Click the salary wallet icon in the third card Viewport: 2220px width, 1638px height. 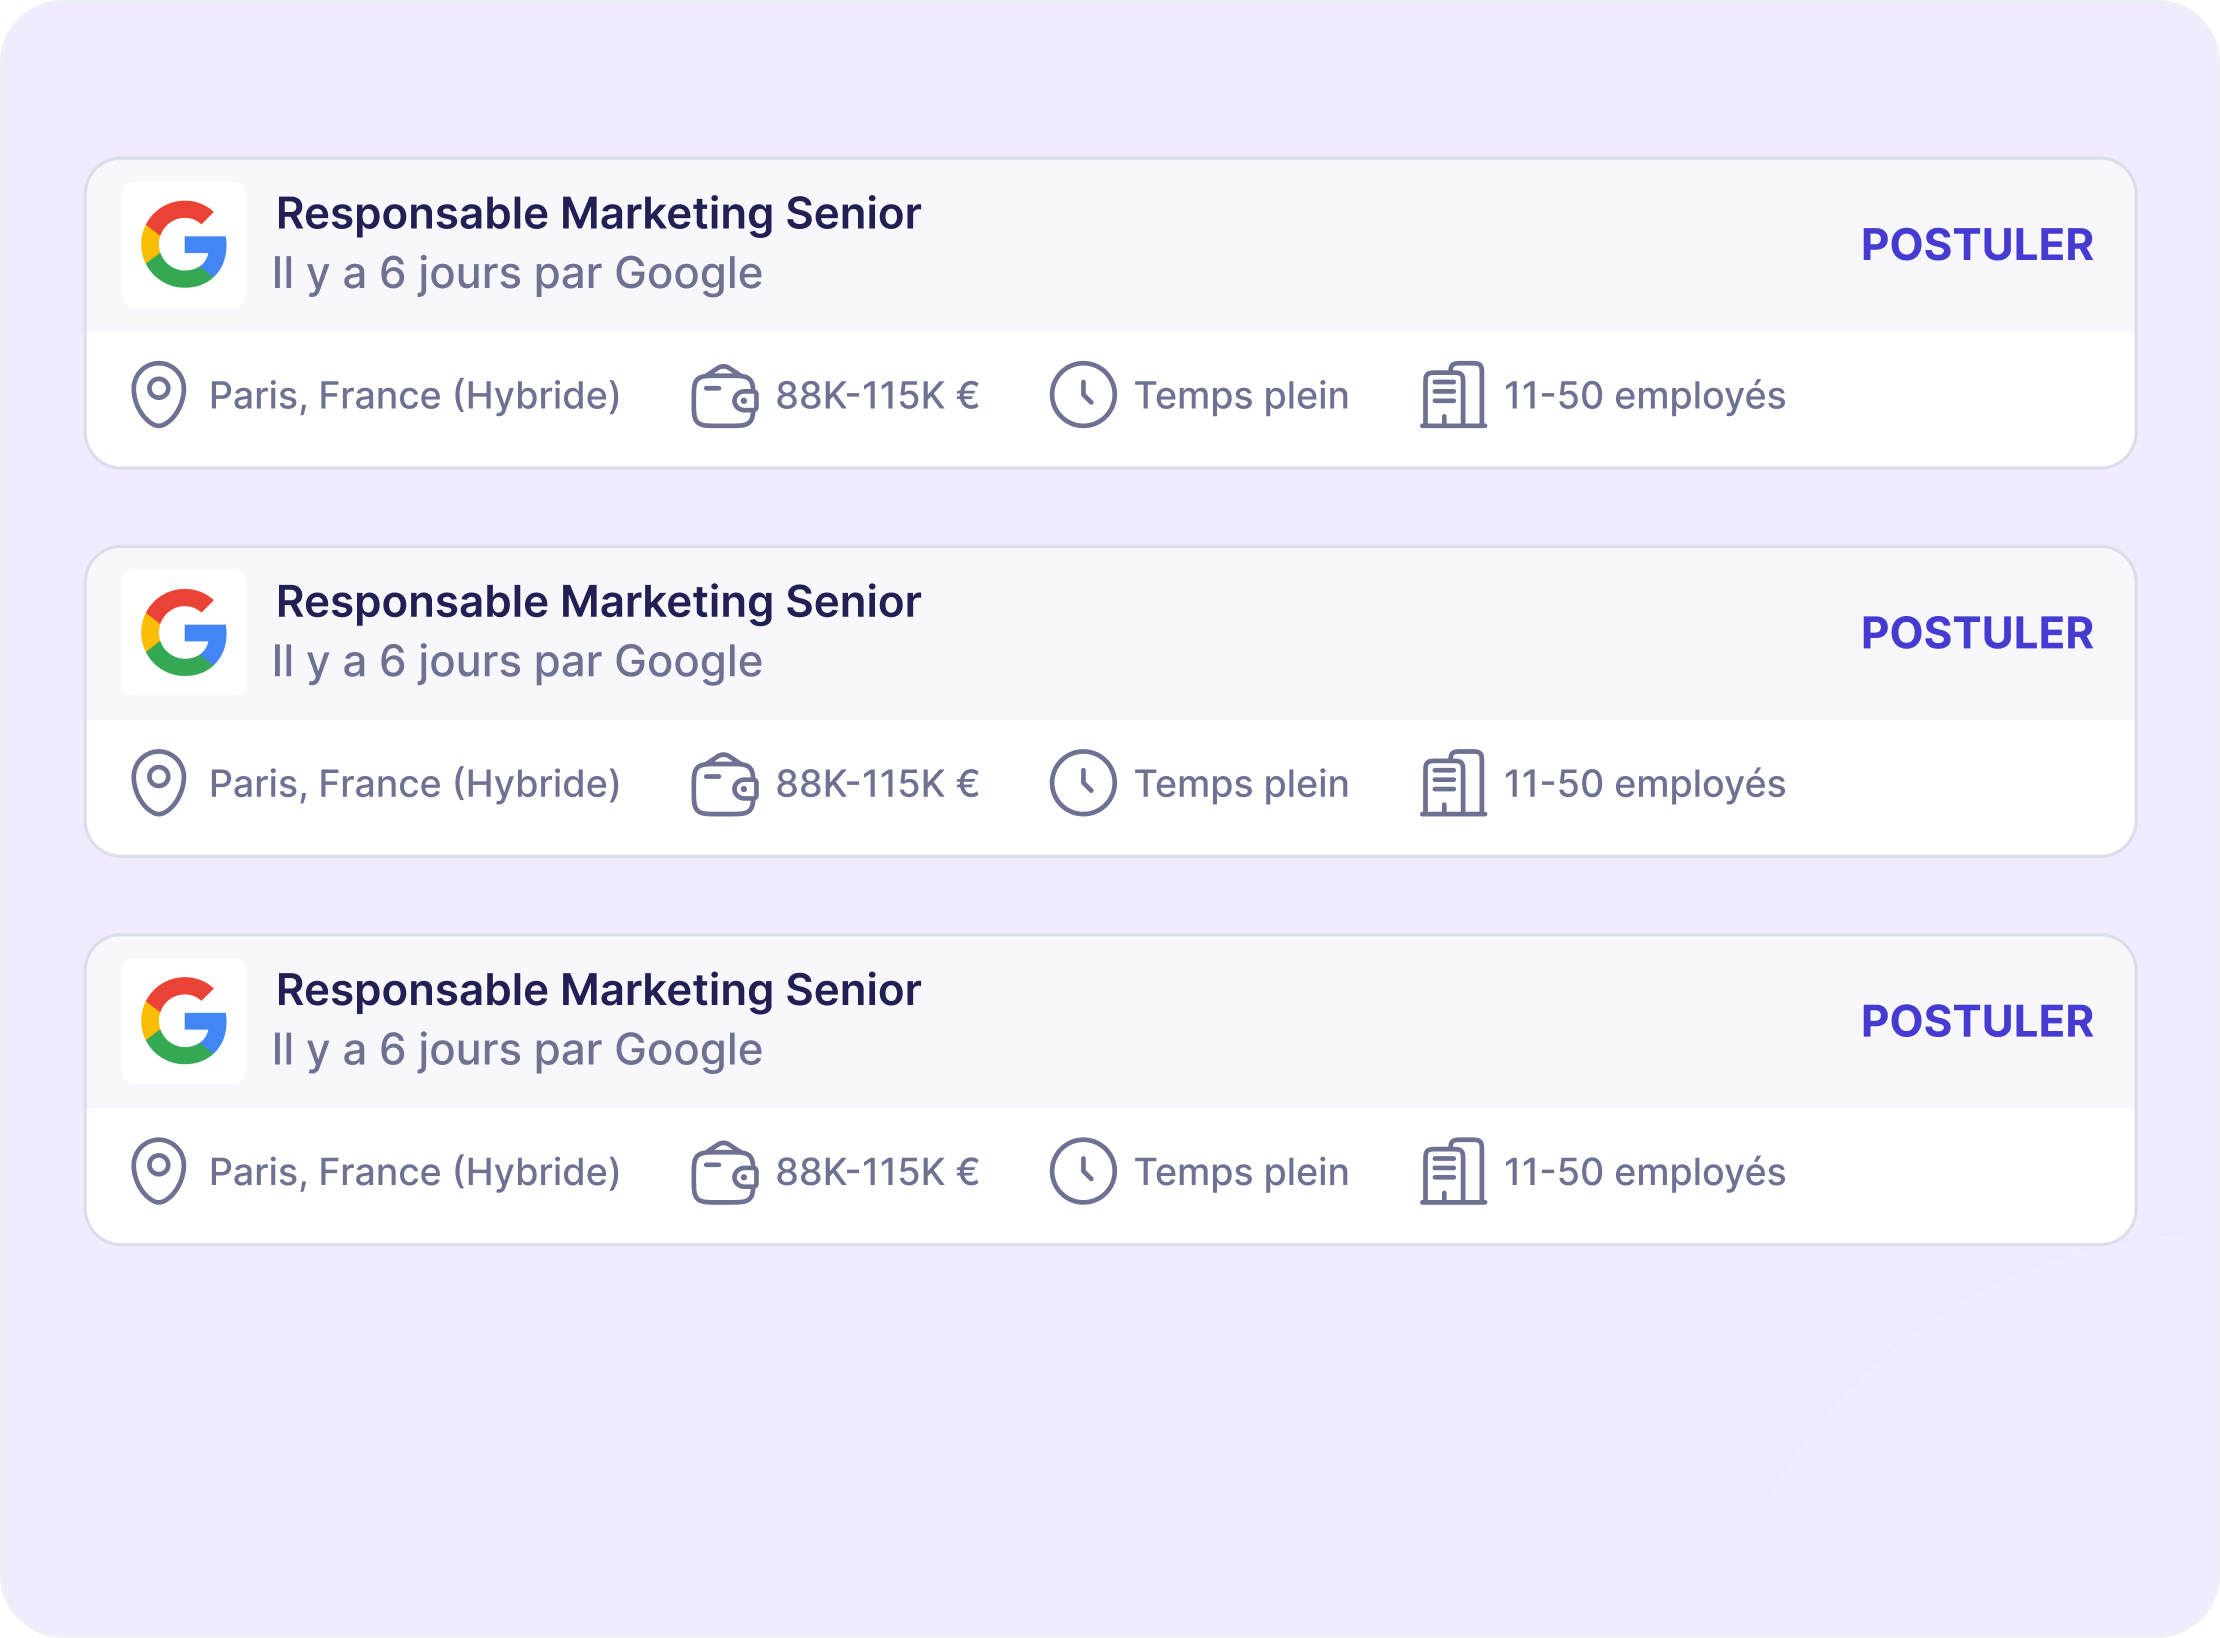click(724, 1173)
